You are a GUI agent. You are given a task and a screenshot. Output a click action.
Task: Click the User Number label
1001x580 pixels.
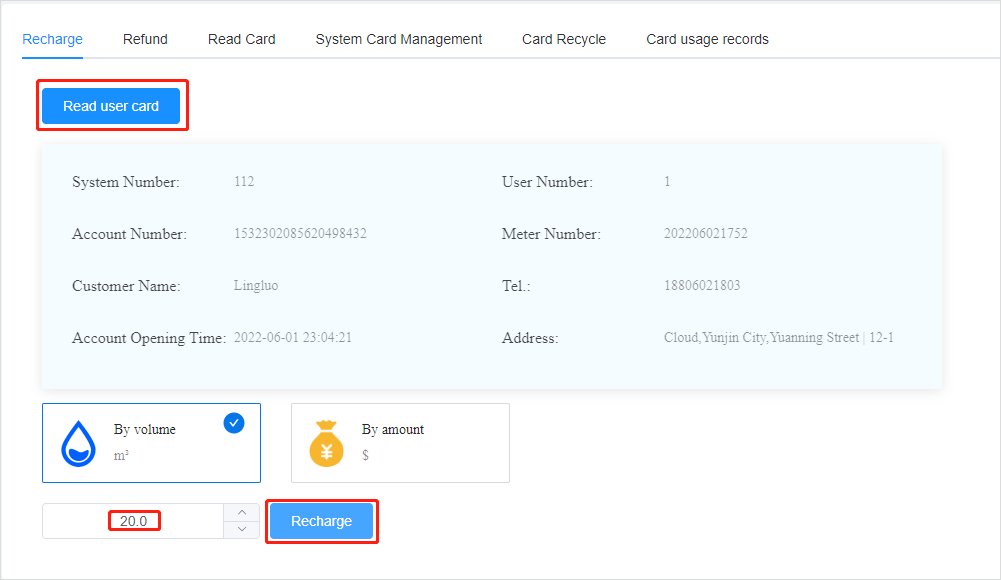[547, 182]
